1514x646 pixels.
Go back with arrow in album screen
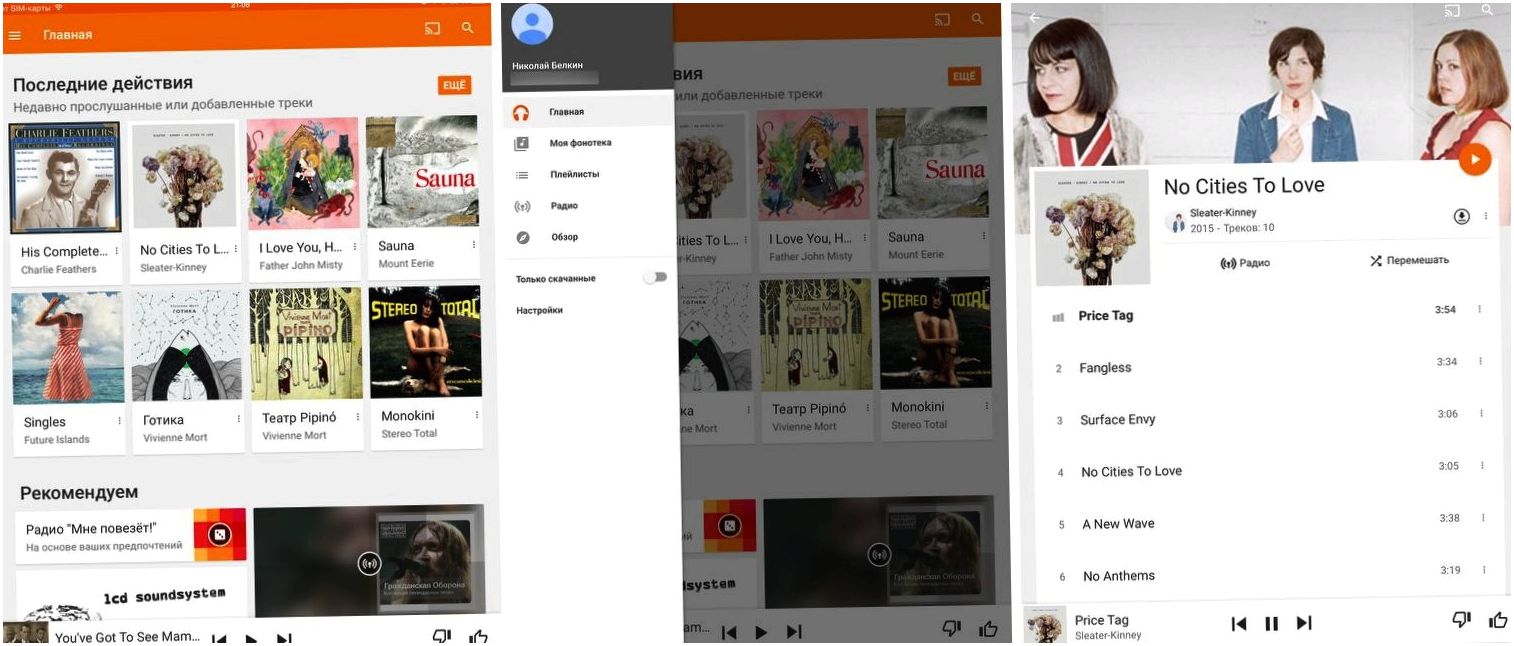tap(1035, 17)
